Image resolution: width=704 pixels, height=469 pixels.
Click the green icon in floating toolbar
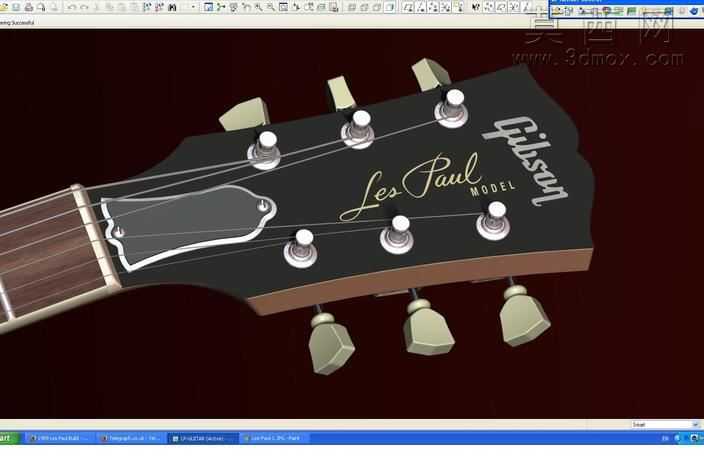[632, 11]
